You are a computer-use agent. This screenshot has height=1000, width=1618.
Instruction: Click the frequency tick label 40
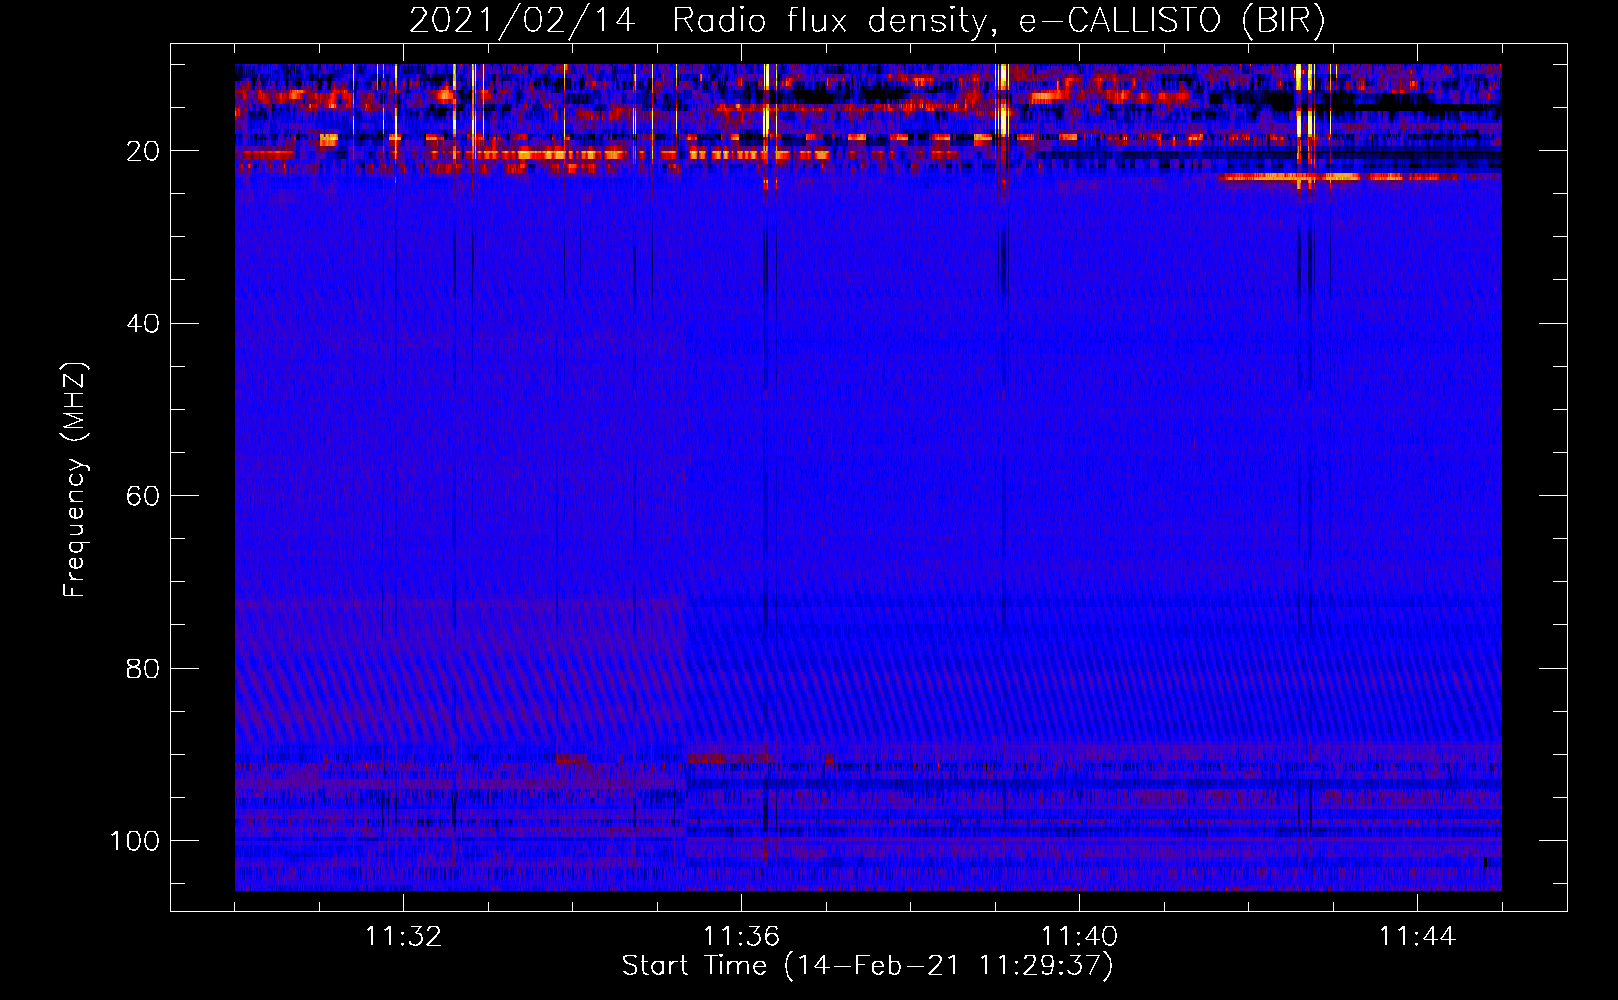coord(144,324)
